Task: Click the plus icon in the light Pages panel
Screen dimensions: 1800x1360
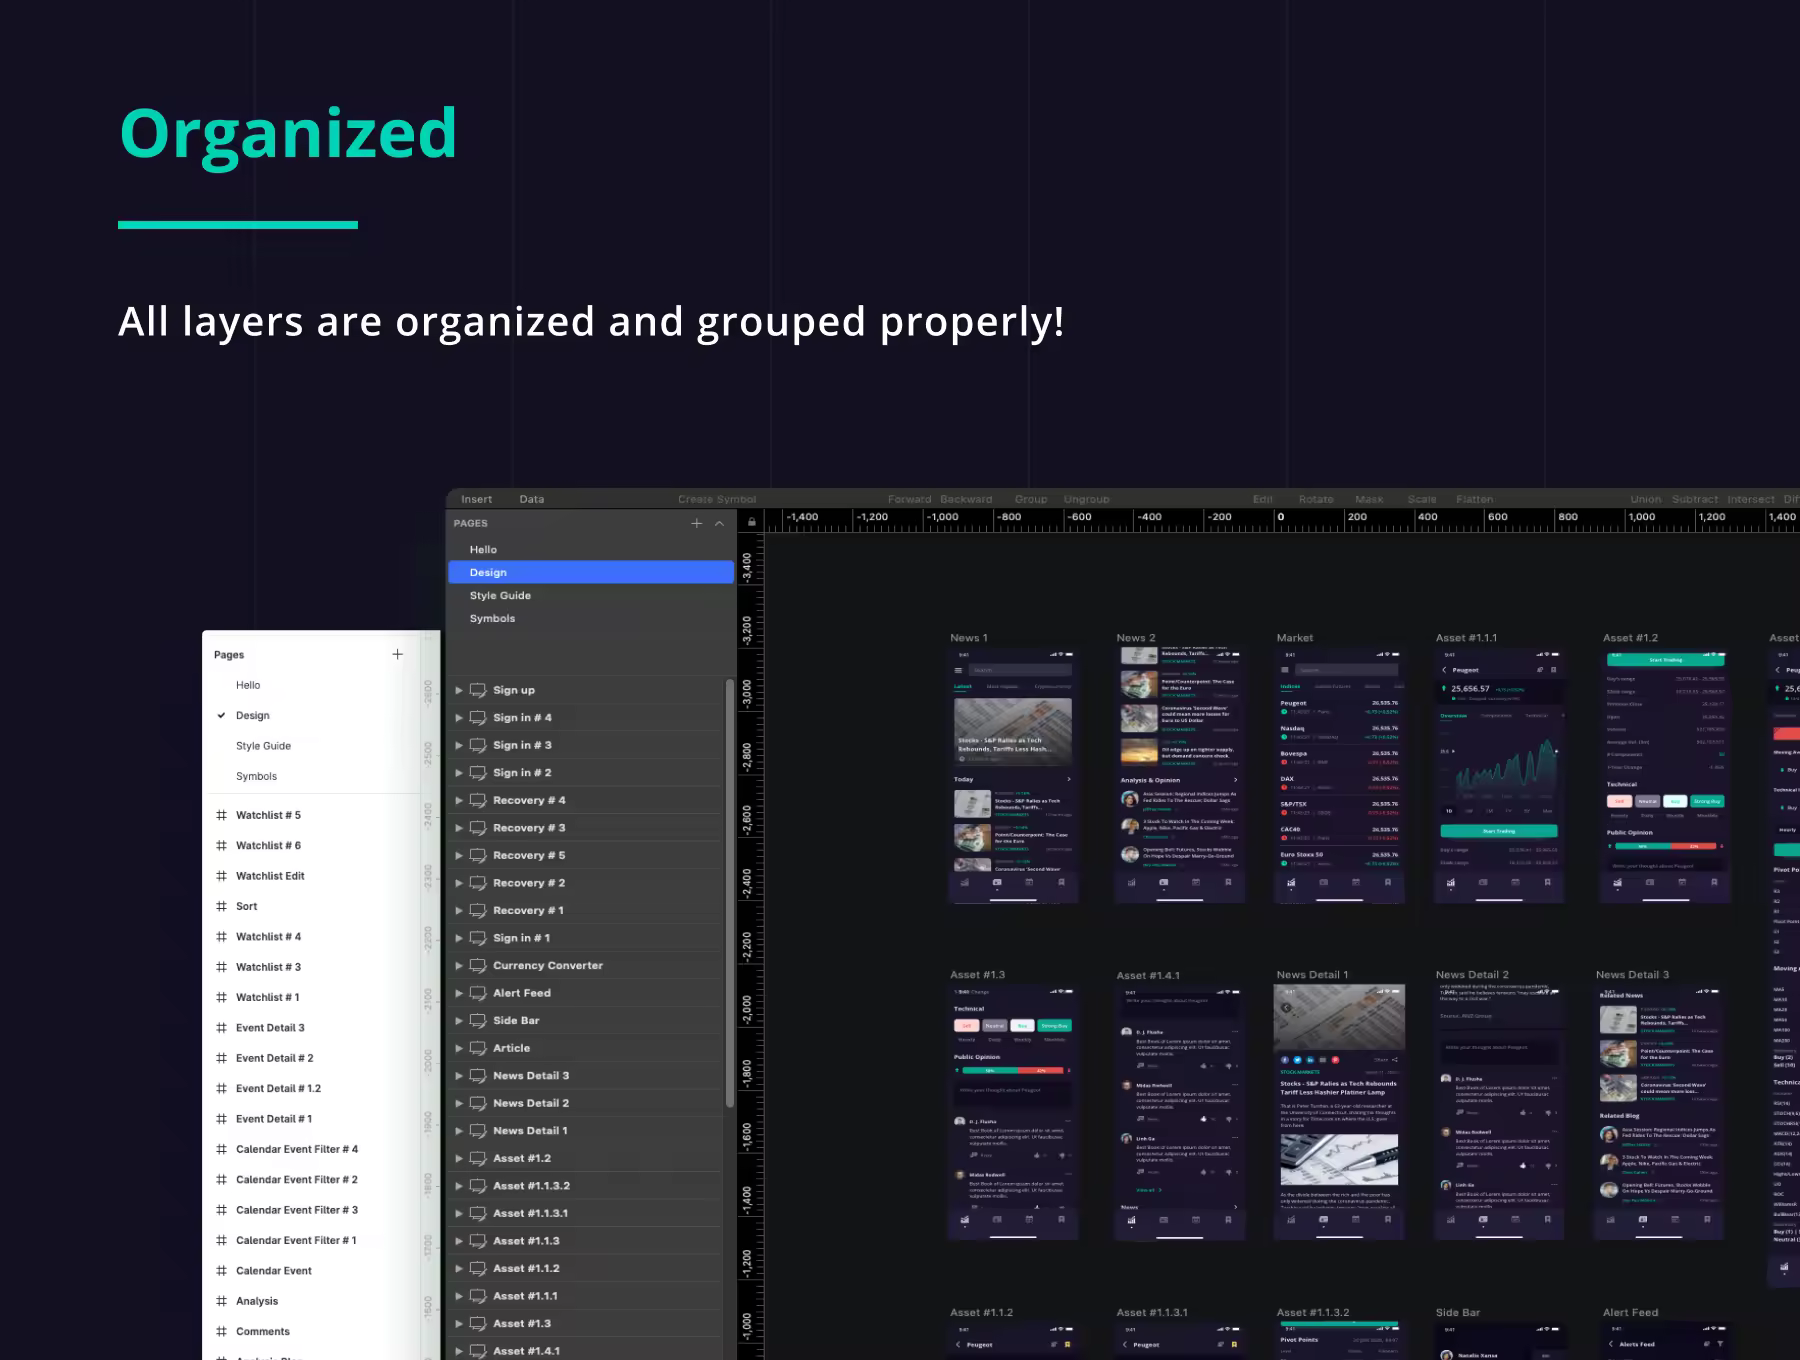Action: [397, 654]
